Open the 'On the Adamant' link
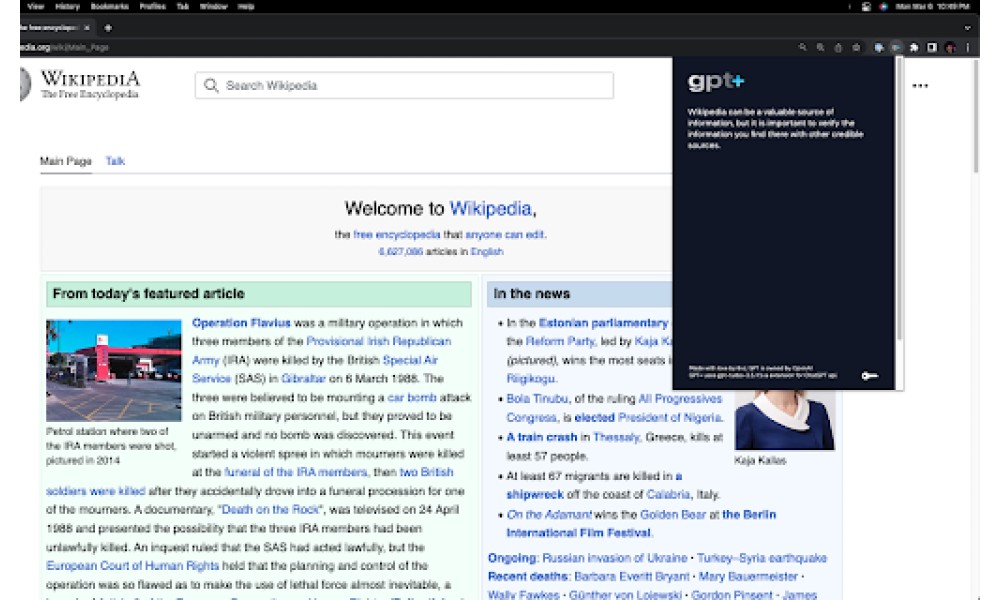 tap(548, 515)
